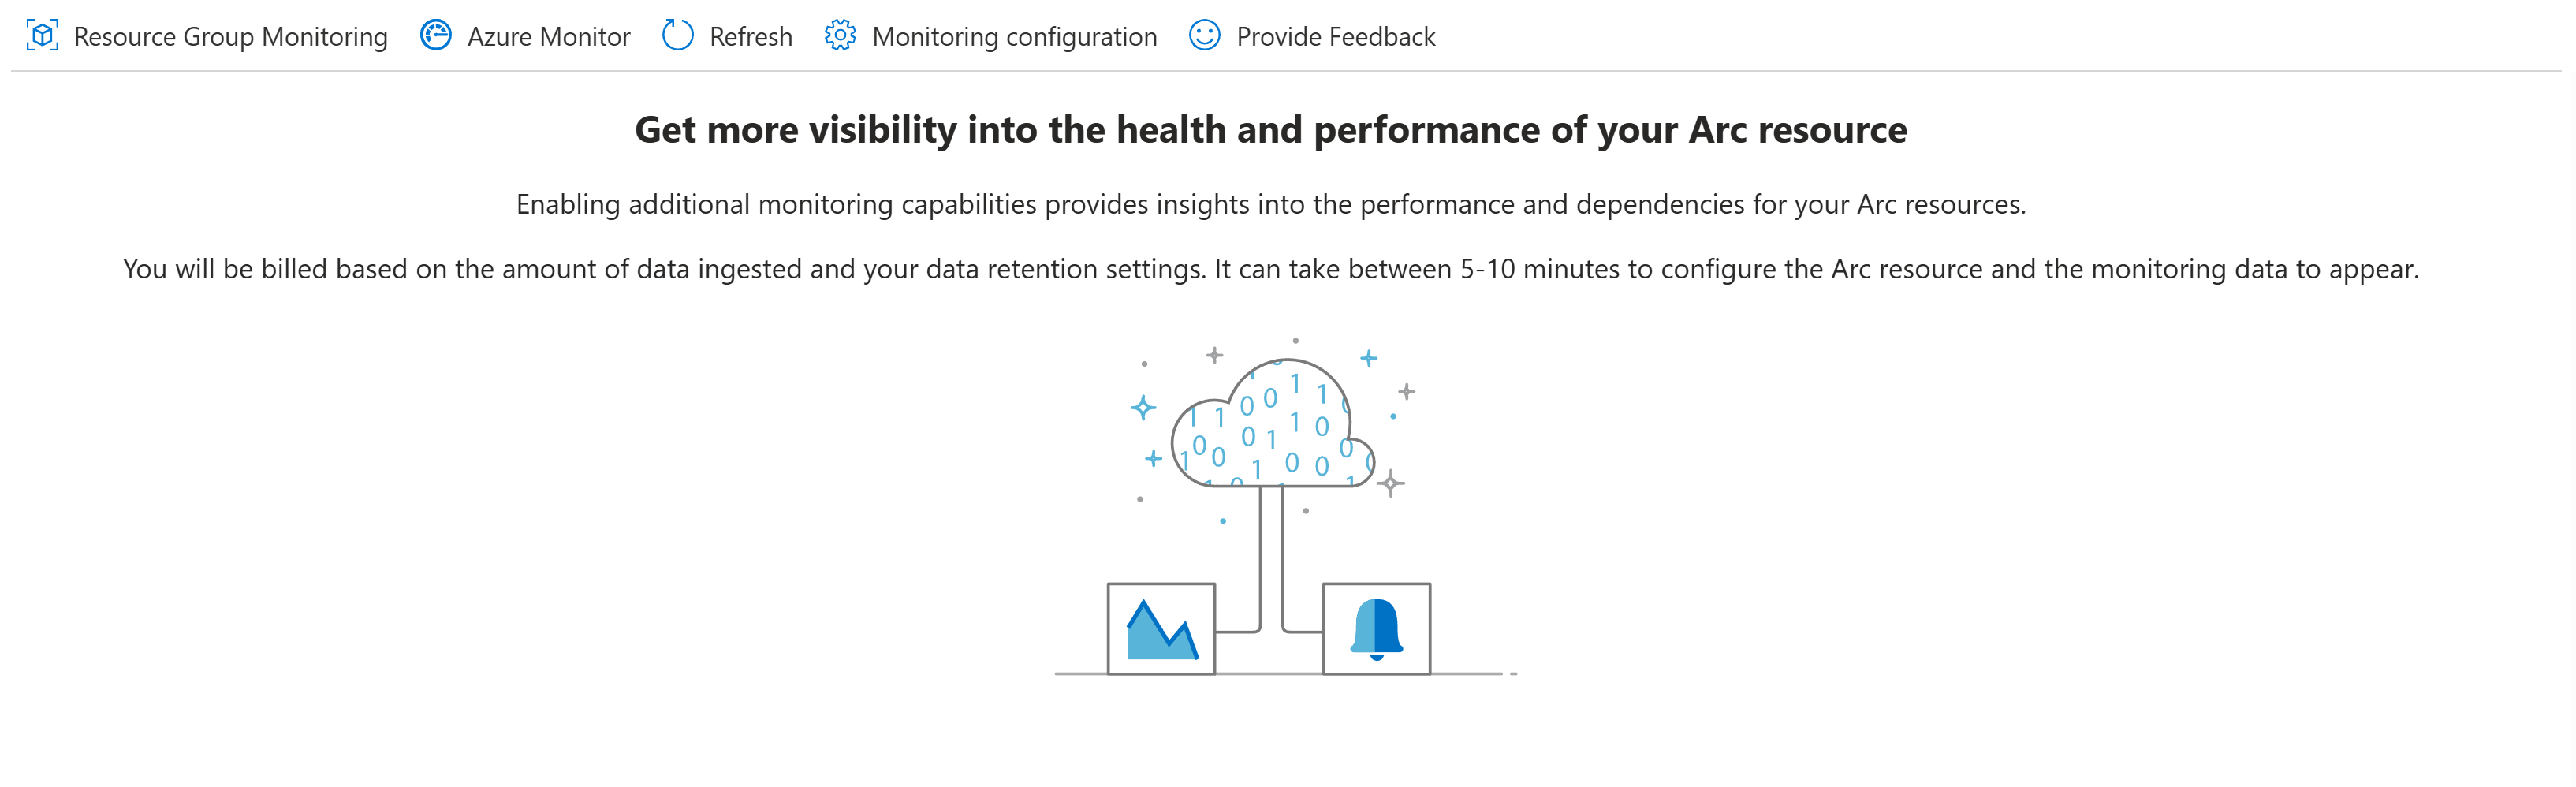
Task: Click the 'Get more visibility' heading
Action: [1270, 130]
